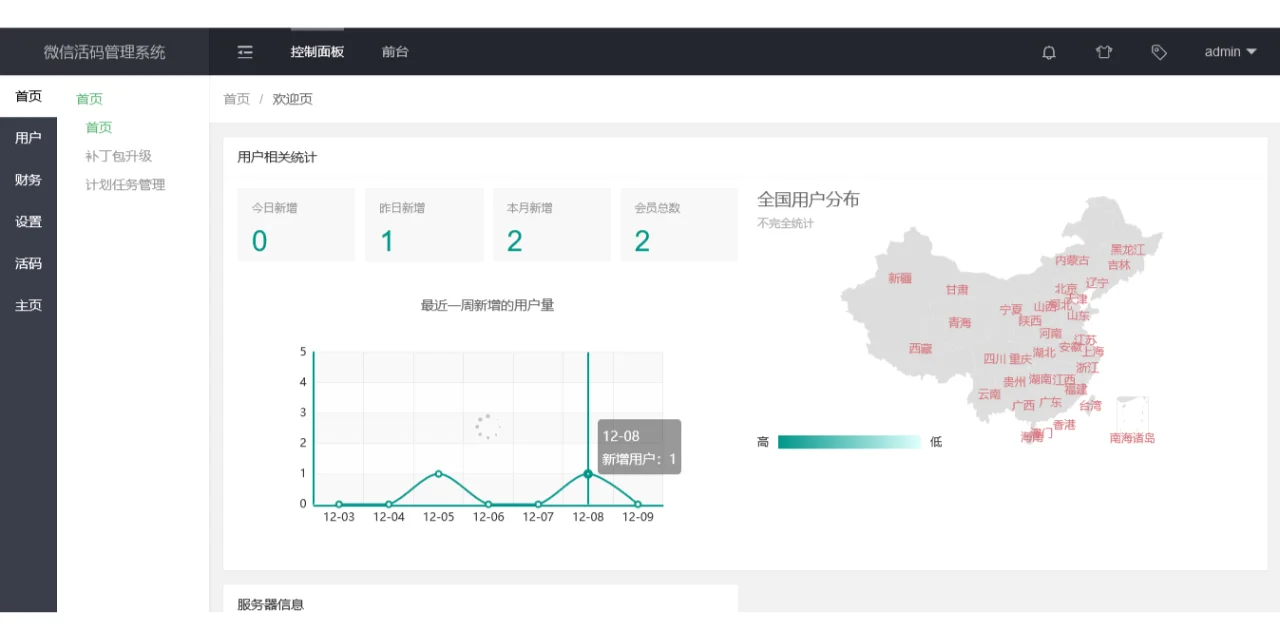The image size is (1280, 639).
Task: Select 活码 in the dark sidebar
Action: click(x=28, y=264)
